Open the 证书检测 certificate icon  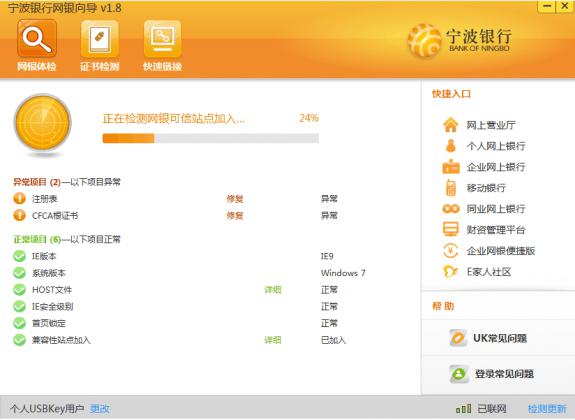pyautogui.click(x=99, y=39)
